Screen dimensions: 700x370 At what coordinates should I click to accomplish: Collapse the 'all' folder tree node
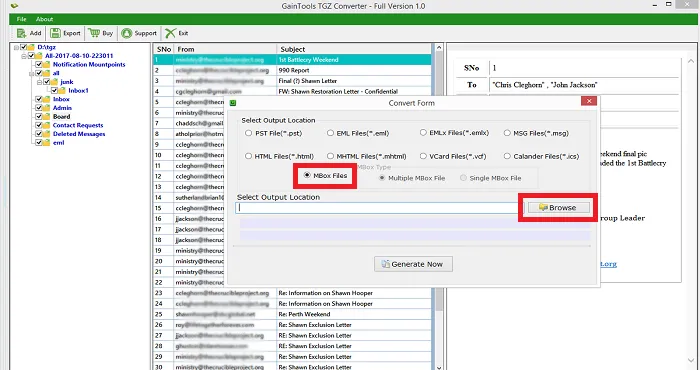coord(32,73)
